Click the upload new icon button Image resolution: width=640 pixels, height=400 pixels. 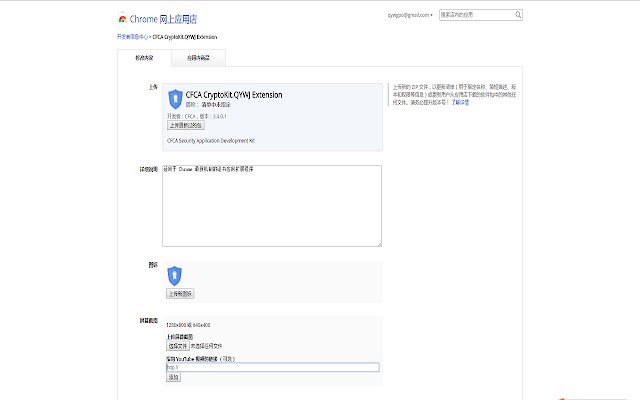coord(180,293)
